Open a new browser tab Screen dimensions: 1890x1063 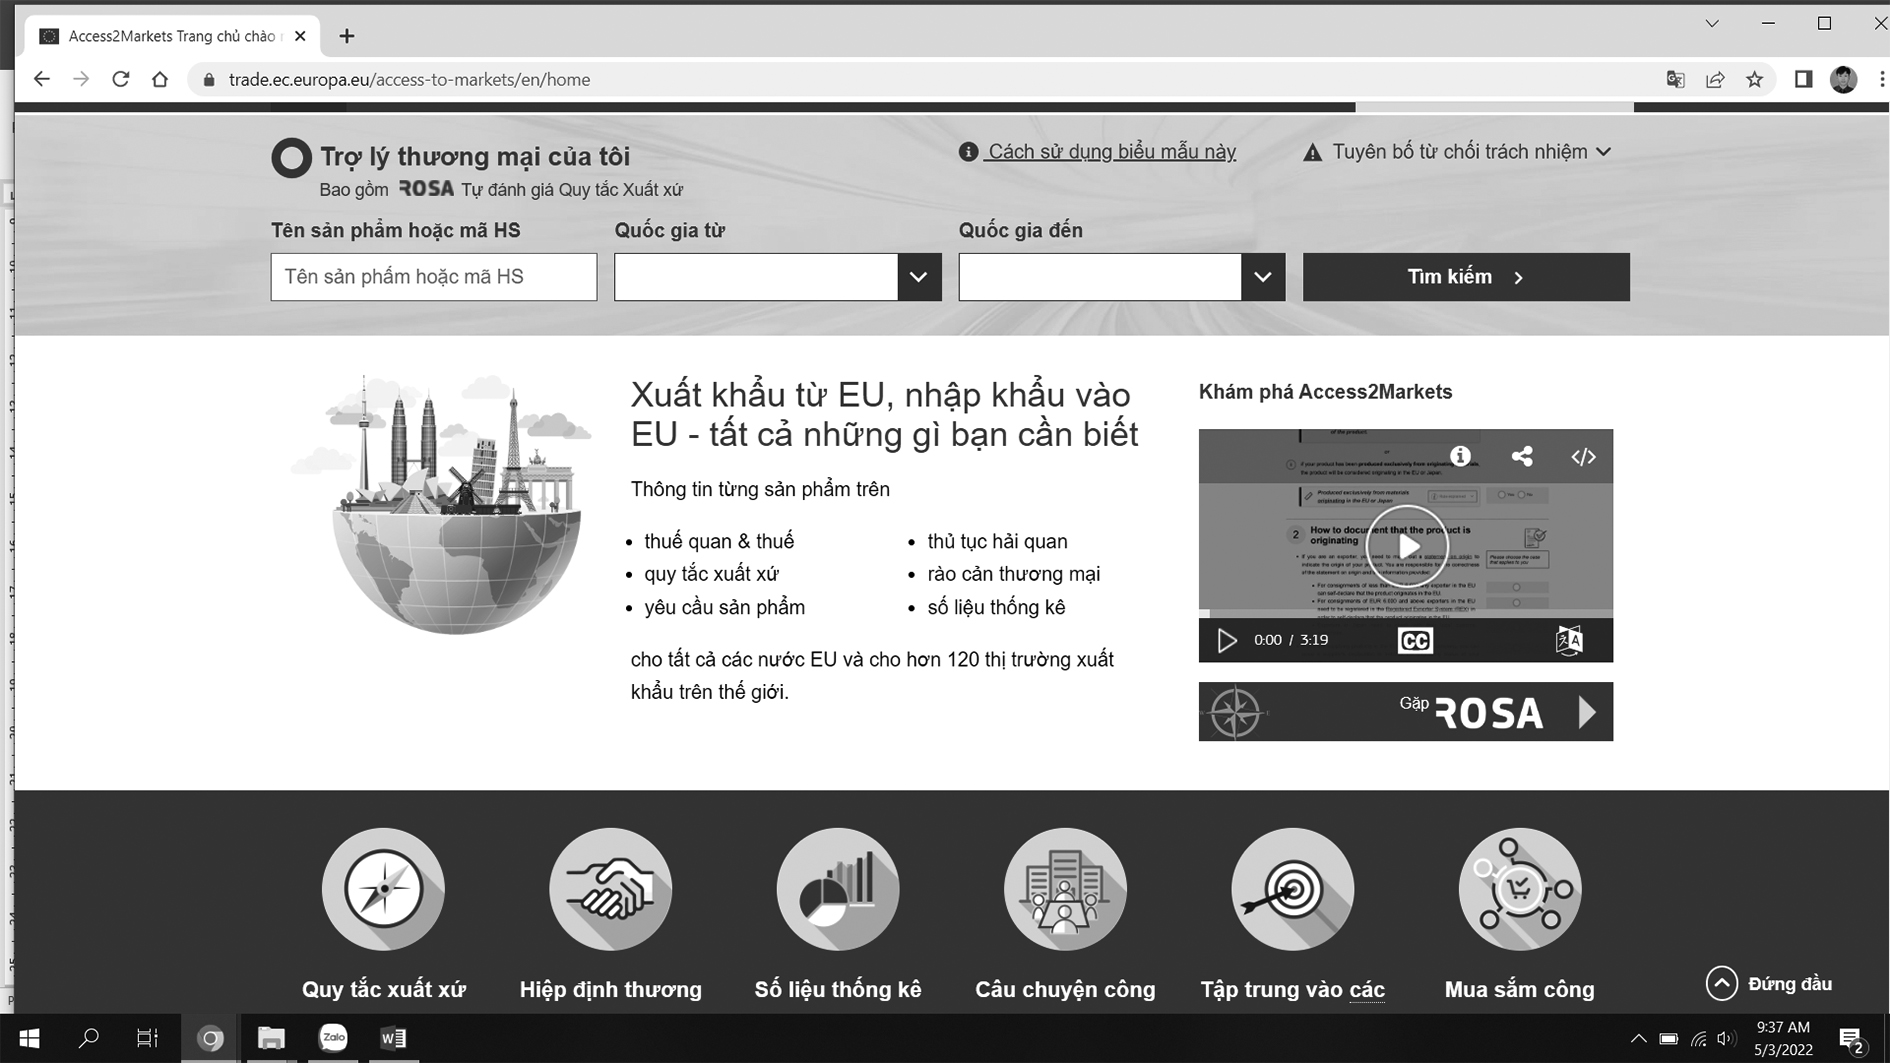347,36
